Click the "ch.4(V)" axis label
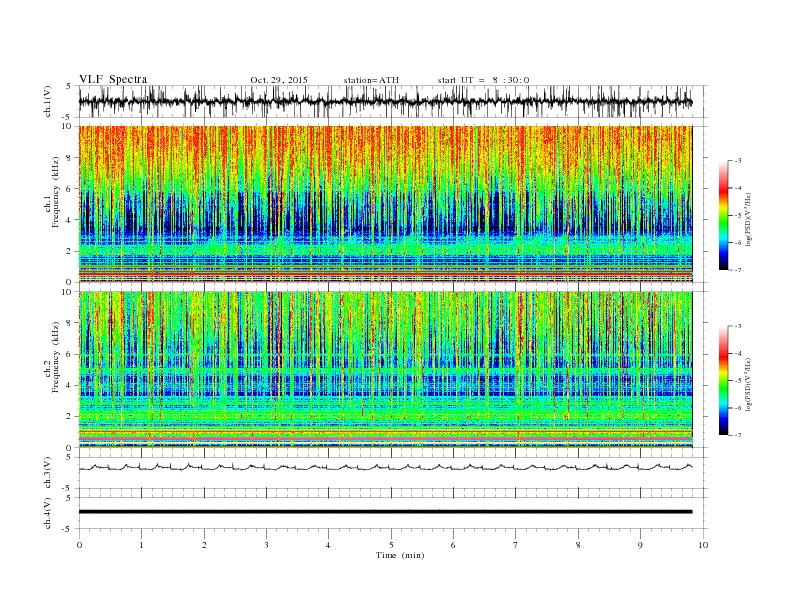Viewport: 792px width, 612px height. [48, 514]
